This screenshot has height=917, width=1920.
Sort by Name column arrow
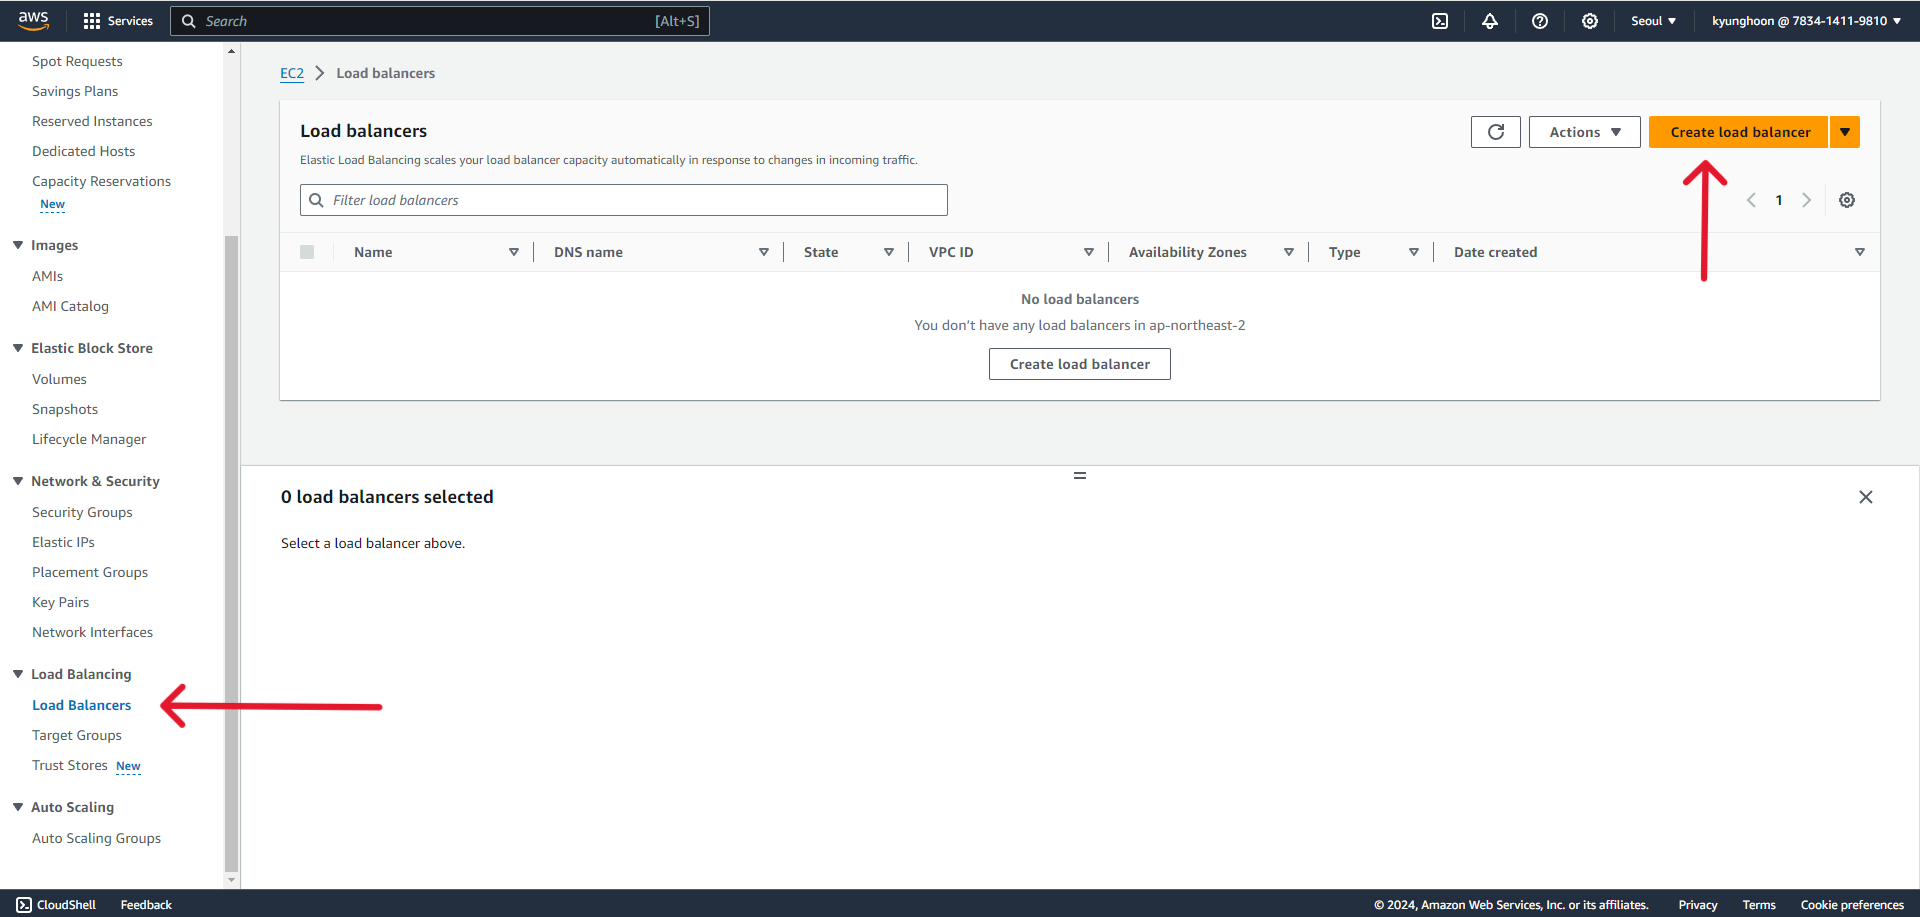point(514,252)
